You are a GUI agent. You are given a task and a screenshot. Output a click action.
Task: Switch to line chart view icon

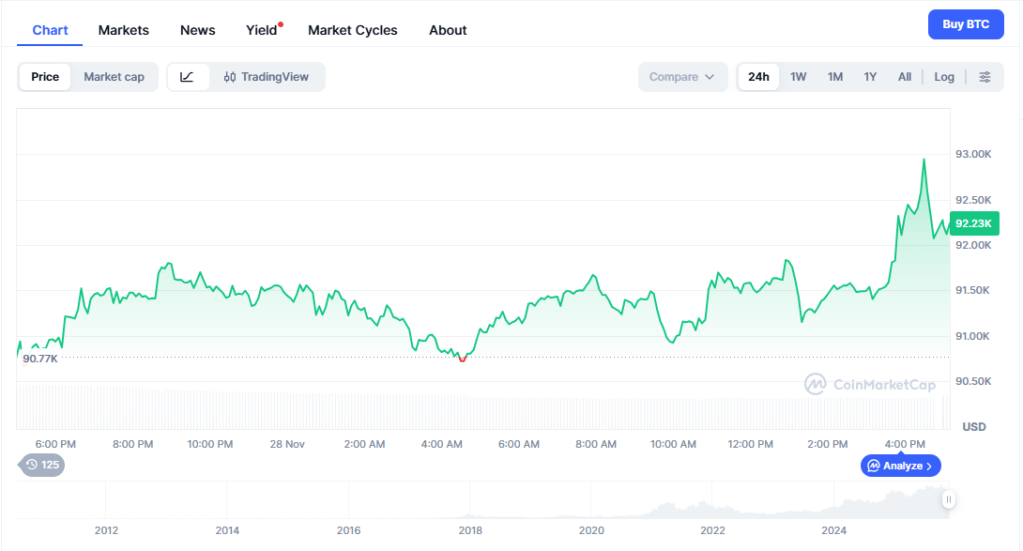pyautogui.click(x=188, y=77)
